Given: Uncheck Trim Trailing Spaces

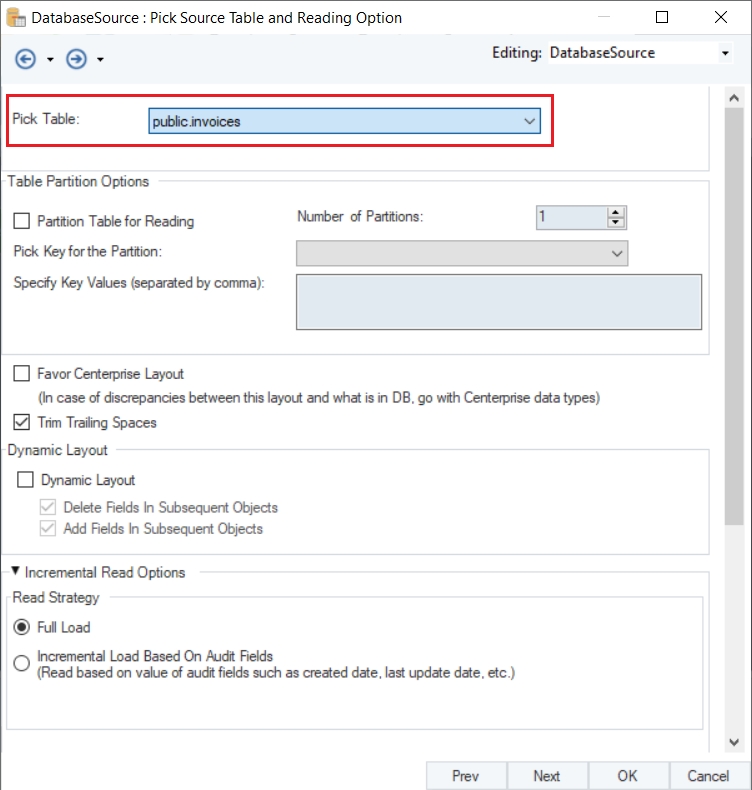Looking at the screenshot, I should tap(22, 422).
